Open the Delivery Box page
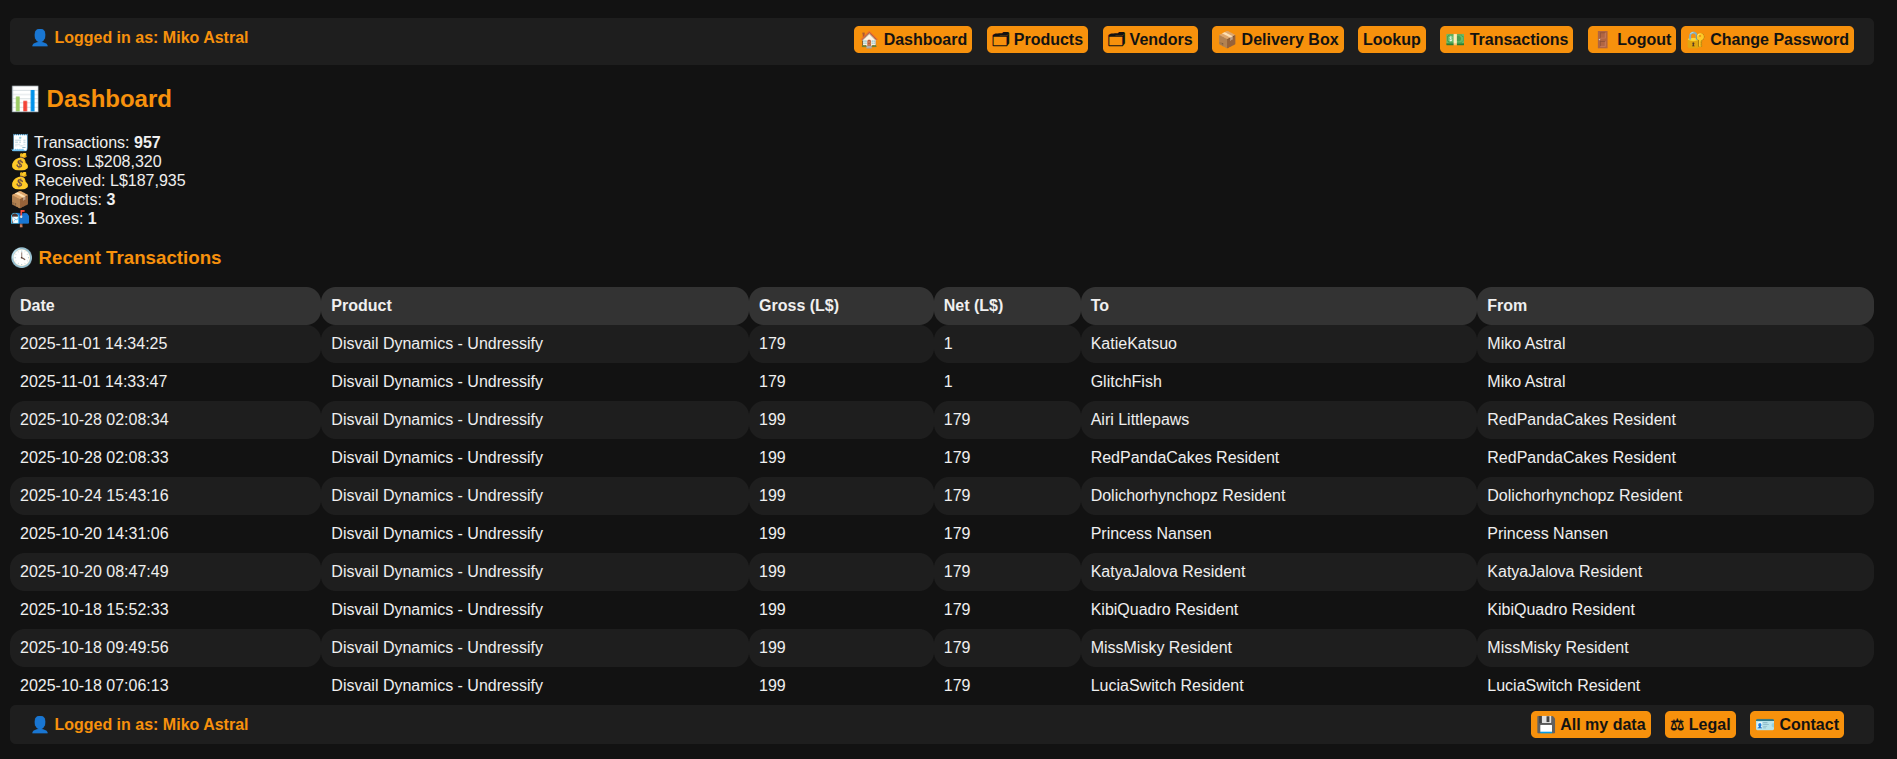The height and width of the screenshot is (759, 1897). [x=1278, y=40]
